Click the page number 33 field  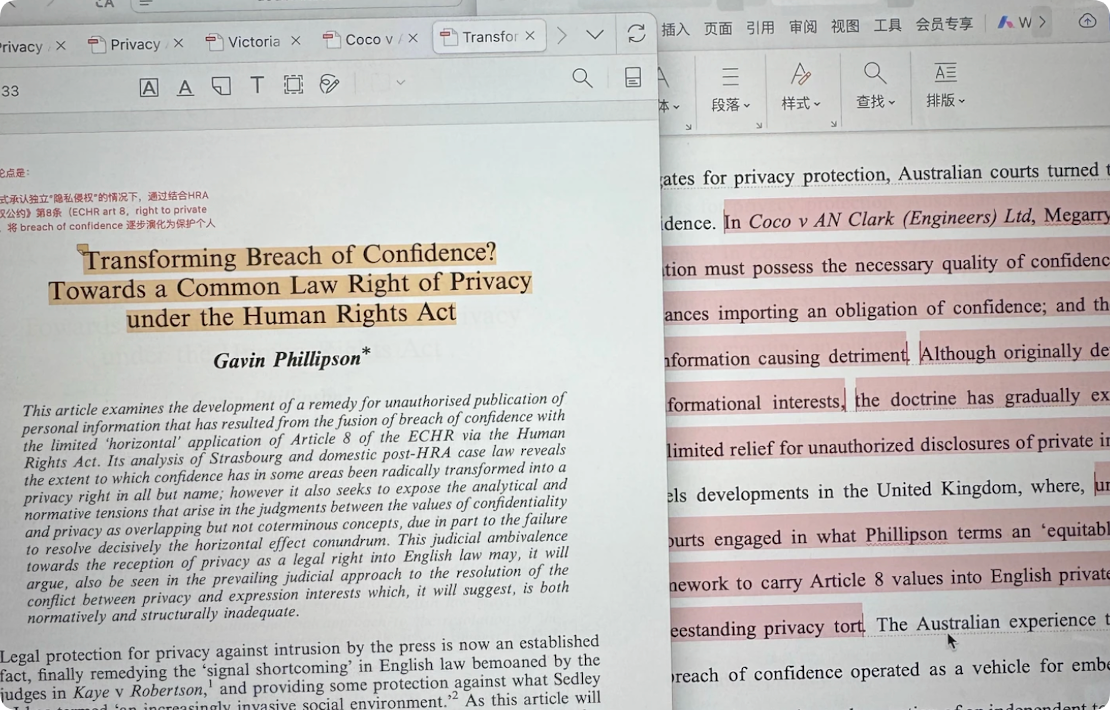click(x=11, y=91)
